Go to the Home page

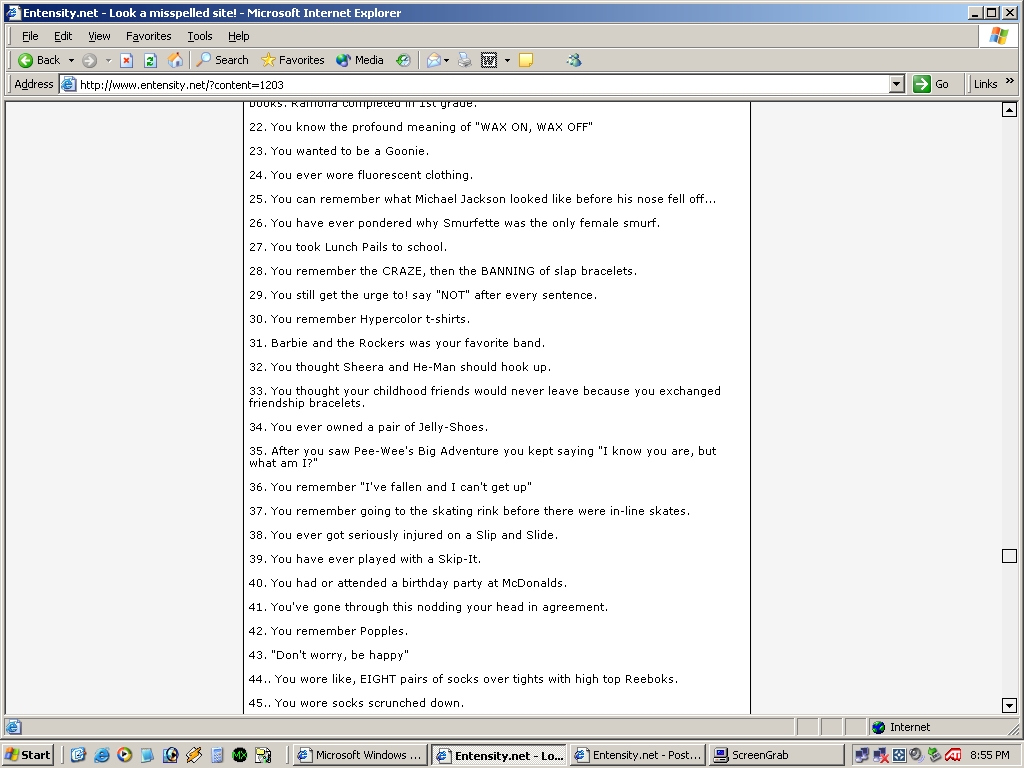point(175,61)
